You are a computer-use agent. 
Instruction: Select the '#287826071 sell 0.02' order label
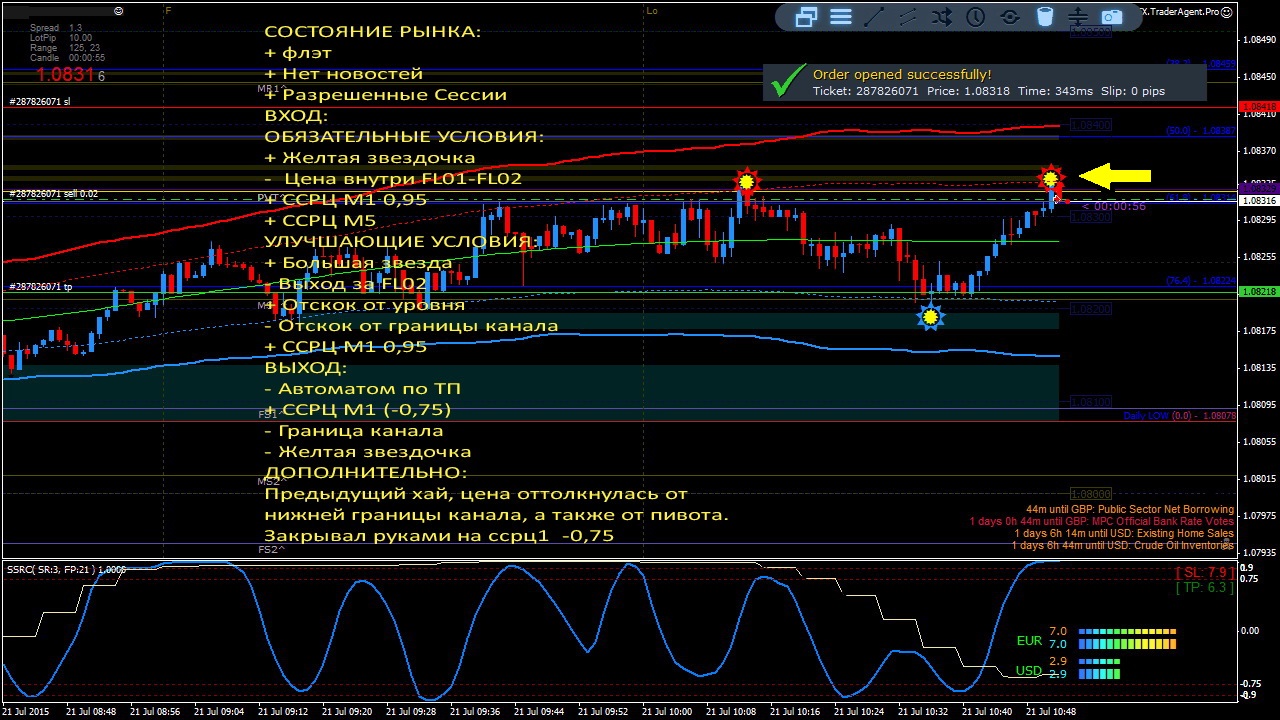(x=54, y=194)
